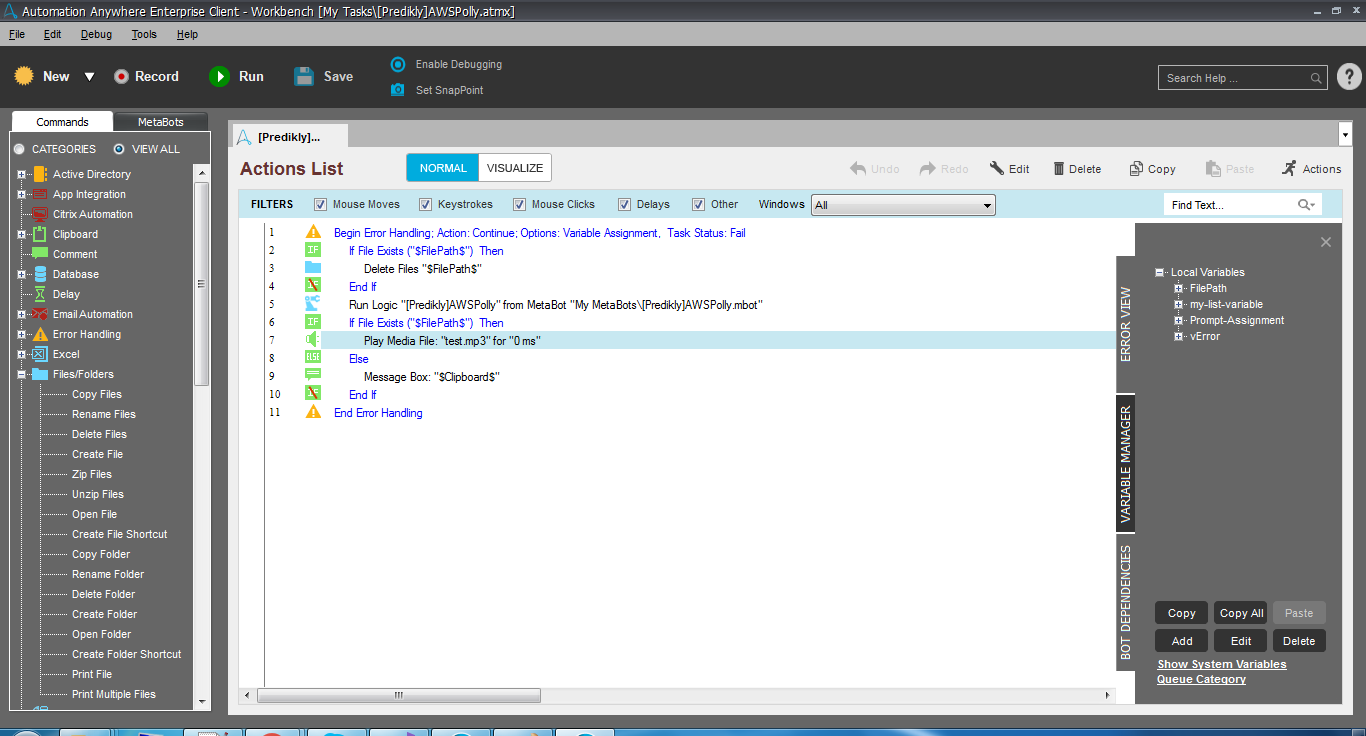Image resolution: width=1366 pixels, height=736 pixels.
Task: Select the App Integration command icon
Action: 39,194
